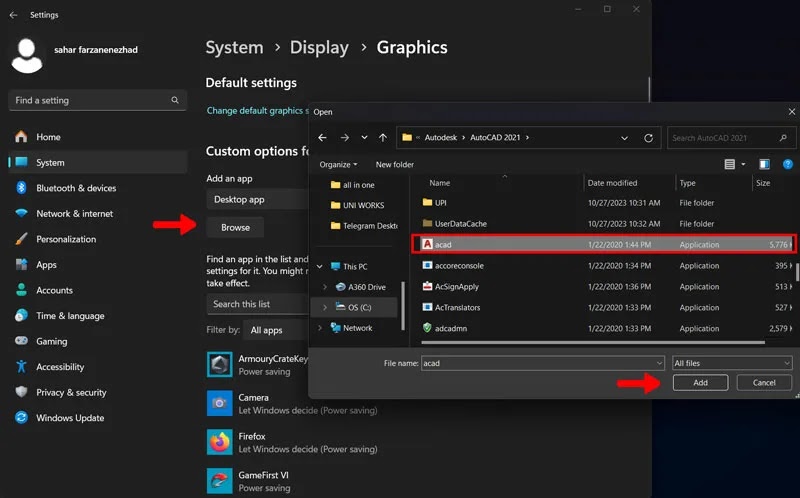Sort by Date modified column header

coord(612,183)
